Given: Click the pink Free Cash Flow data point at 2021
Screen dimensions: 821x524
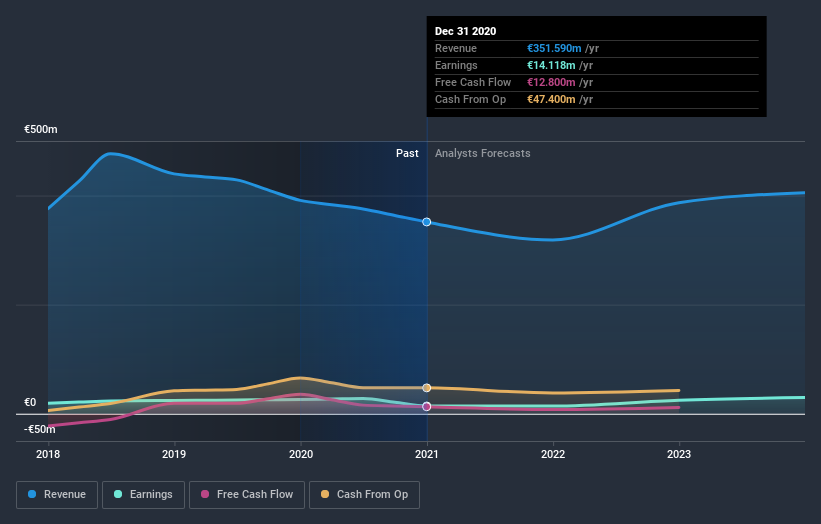Looking at the screenshot, I should (427, 406).
